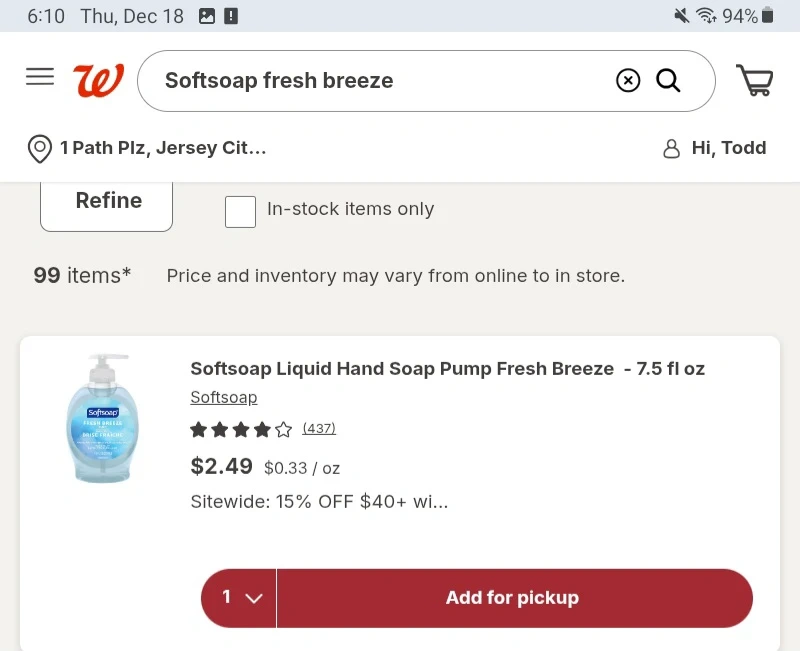This screenshot has height=651, width=800.
Task: Open the Softsoap brand link
Action: click(x=224, y=398)
